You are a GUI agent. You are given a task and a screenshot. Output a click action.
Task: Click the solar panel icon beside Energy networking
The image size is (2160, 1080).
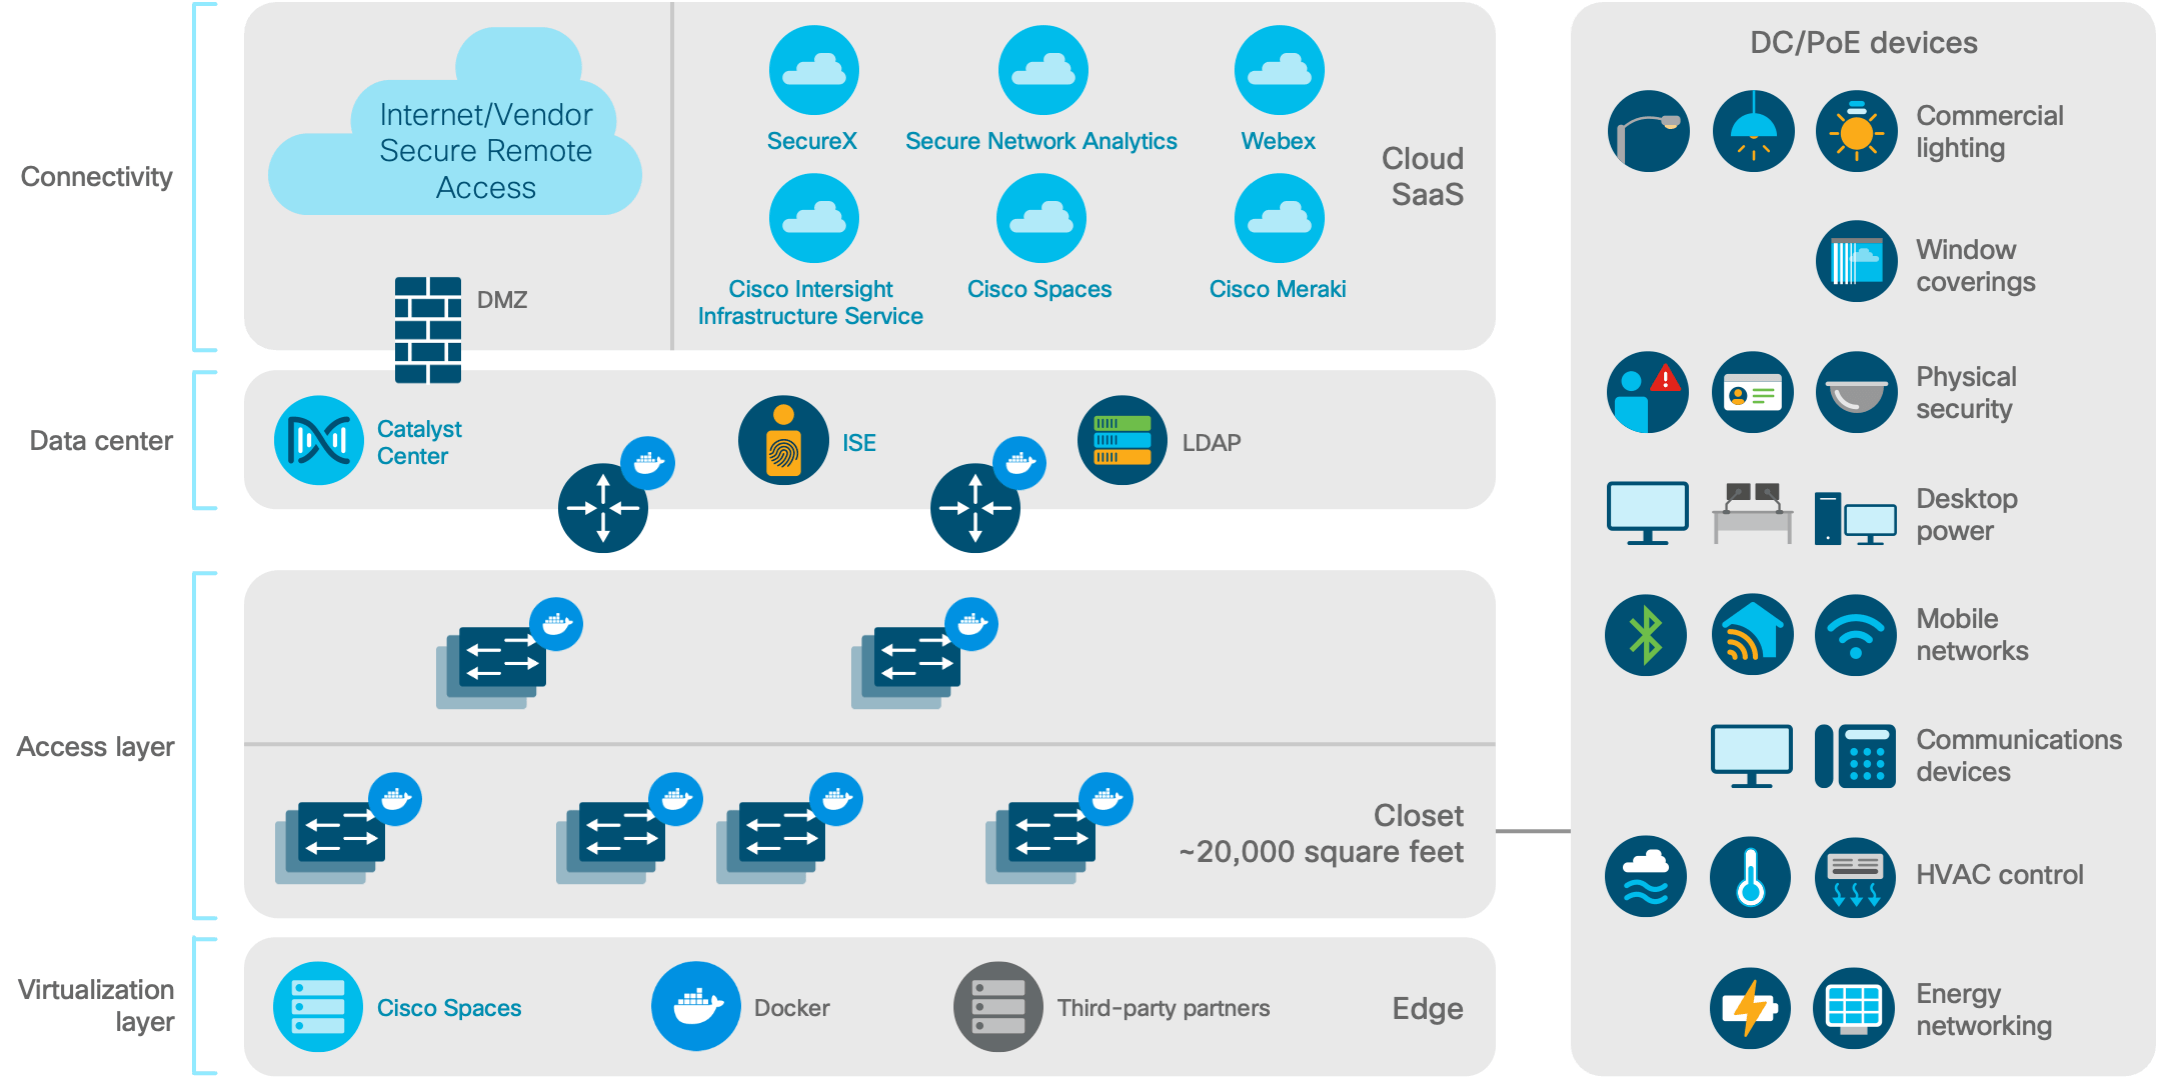click(1854, 1008)
